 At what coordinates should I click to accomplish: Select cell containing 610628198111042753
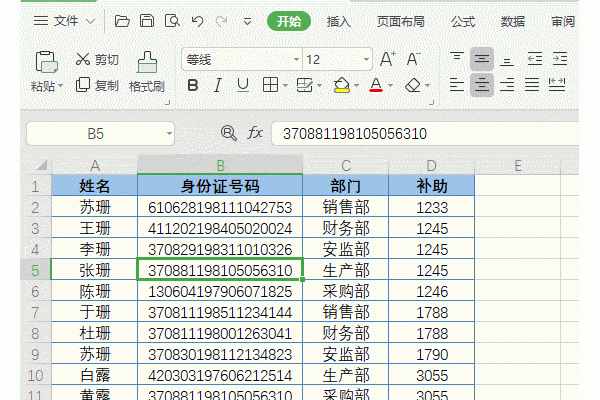pyautogui.click(x=220, y=207)
